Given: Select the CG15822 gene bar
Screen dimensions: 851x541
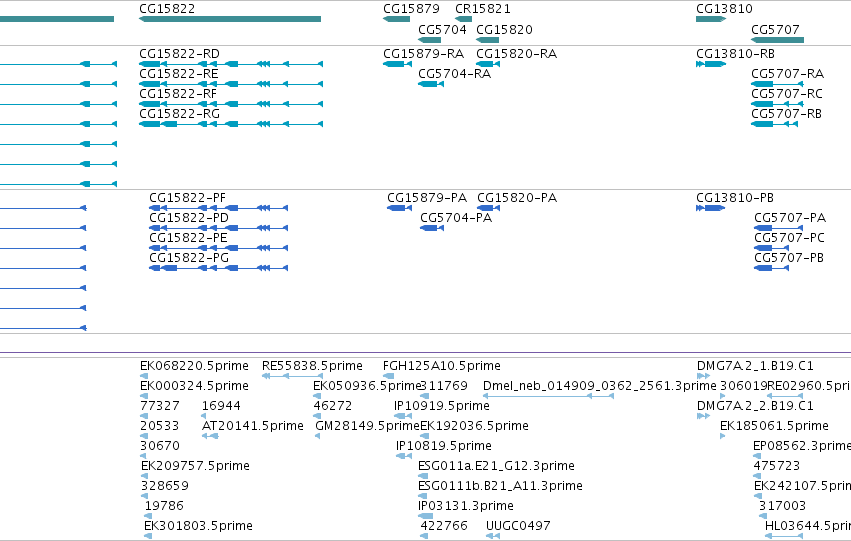Looking at the screenshot, I should [230, 19].
